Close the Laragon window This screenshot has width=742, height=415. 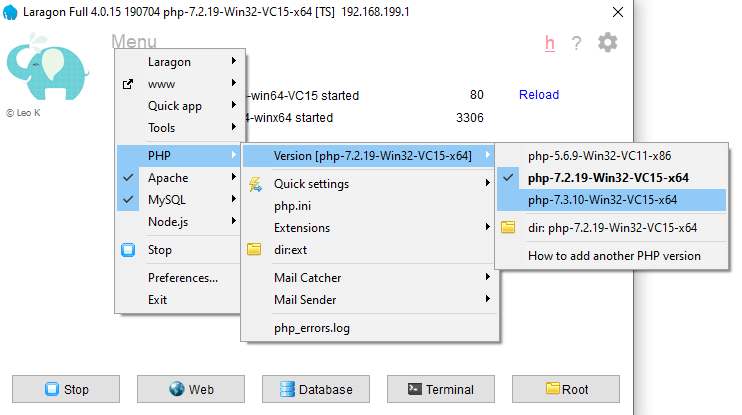pyautogui.click(x=618, y=12)
